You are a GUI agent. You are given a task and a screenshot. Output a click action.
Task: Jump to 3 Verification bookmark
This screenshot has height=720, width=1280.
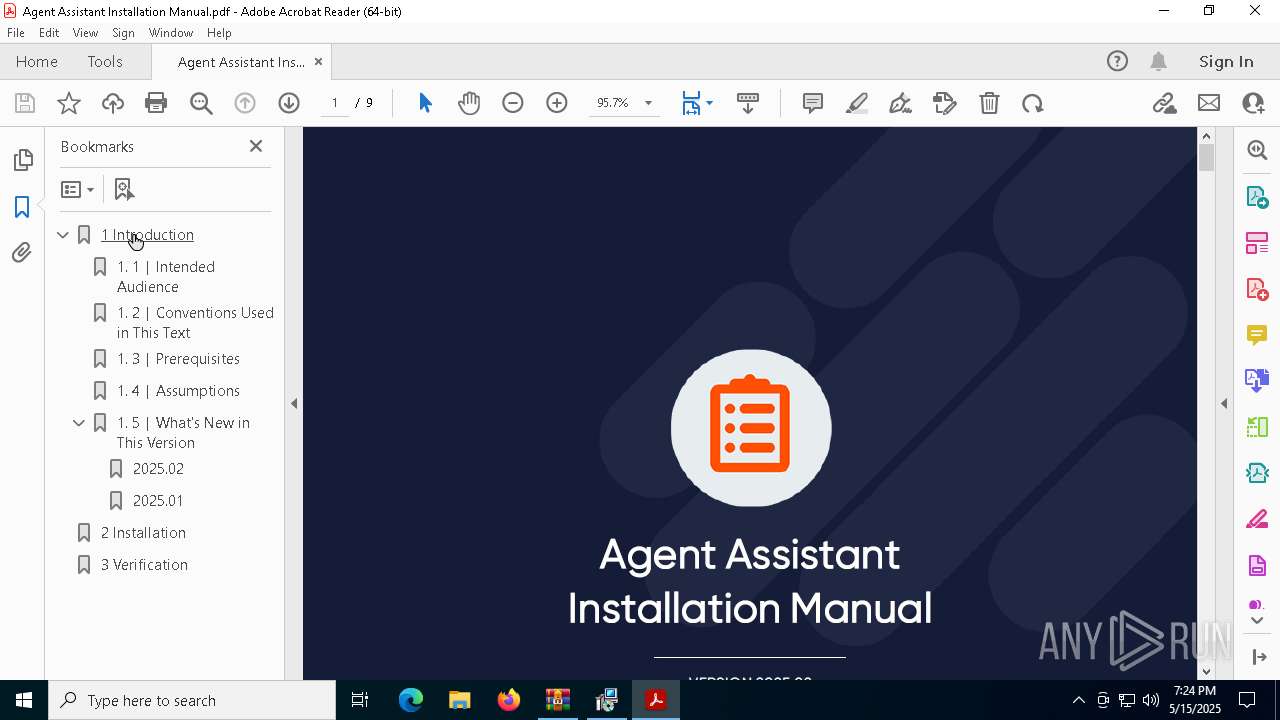144,565
